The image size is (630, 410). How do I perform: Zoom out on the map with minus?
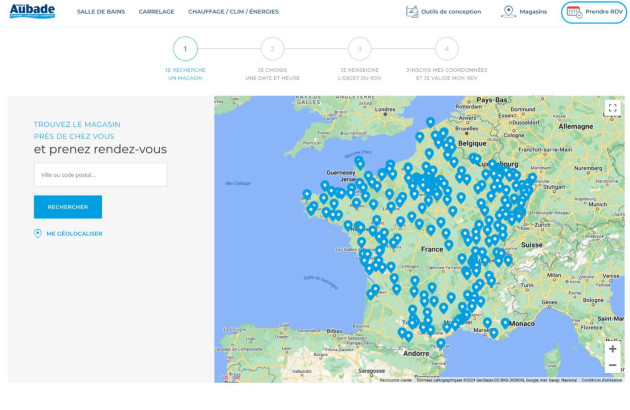tap(612, 365)
